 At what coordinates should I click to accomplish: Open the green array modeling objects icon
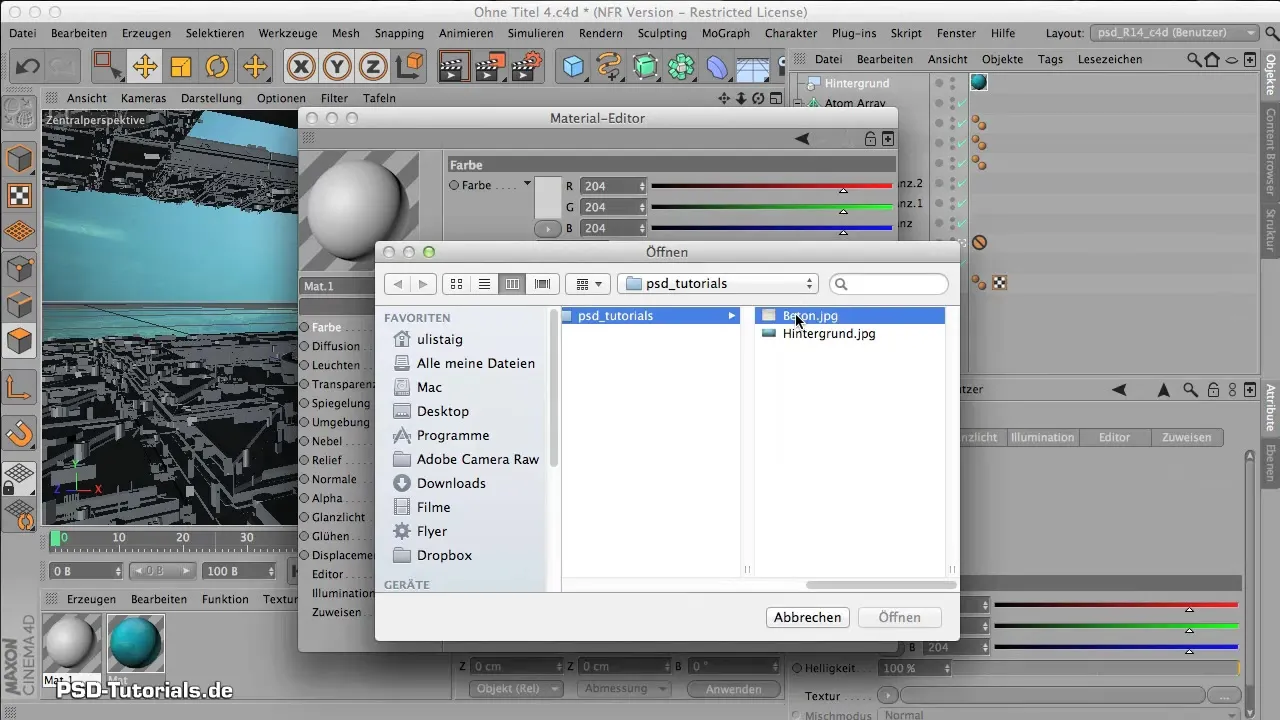(681, 67)
